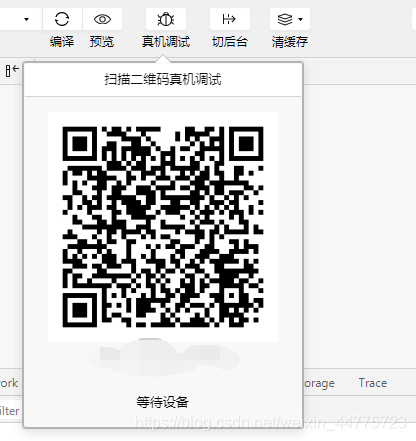Click the 扫描二维码真机调试 heading text
This screenshot has width=416, height=441.
[163, 80]
